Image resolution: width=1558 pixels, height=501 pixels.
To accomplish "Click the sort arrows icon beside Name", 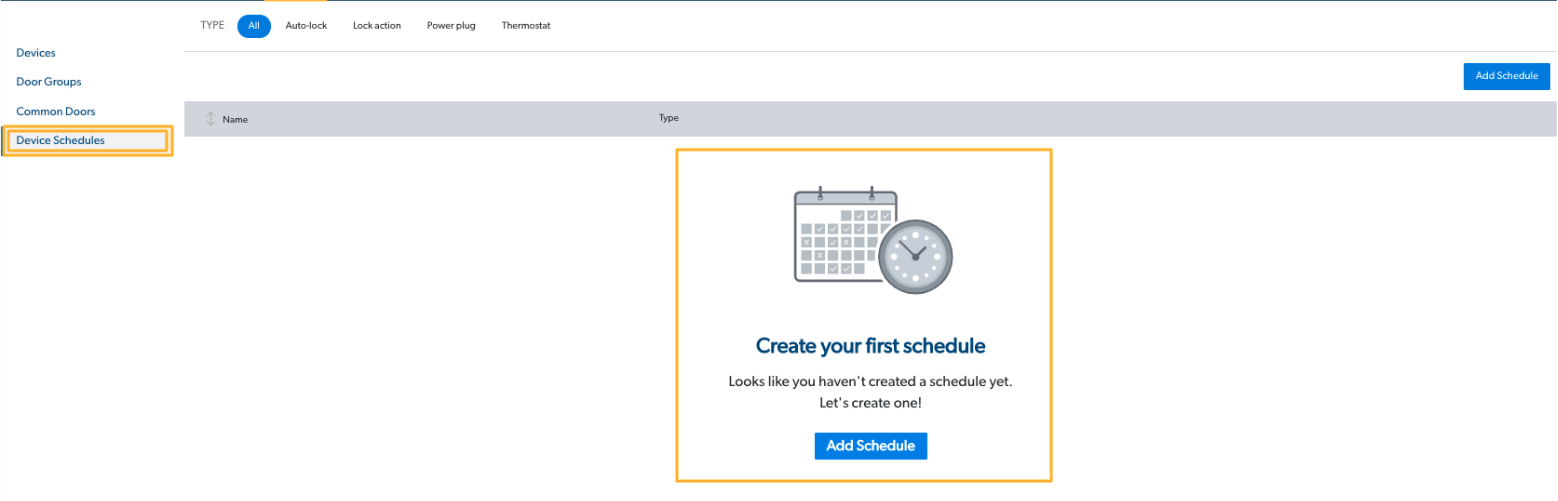I will click(210, 119).
